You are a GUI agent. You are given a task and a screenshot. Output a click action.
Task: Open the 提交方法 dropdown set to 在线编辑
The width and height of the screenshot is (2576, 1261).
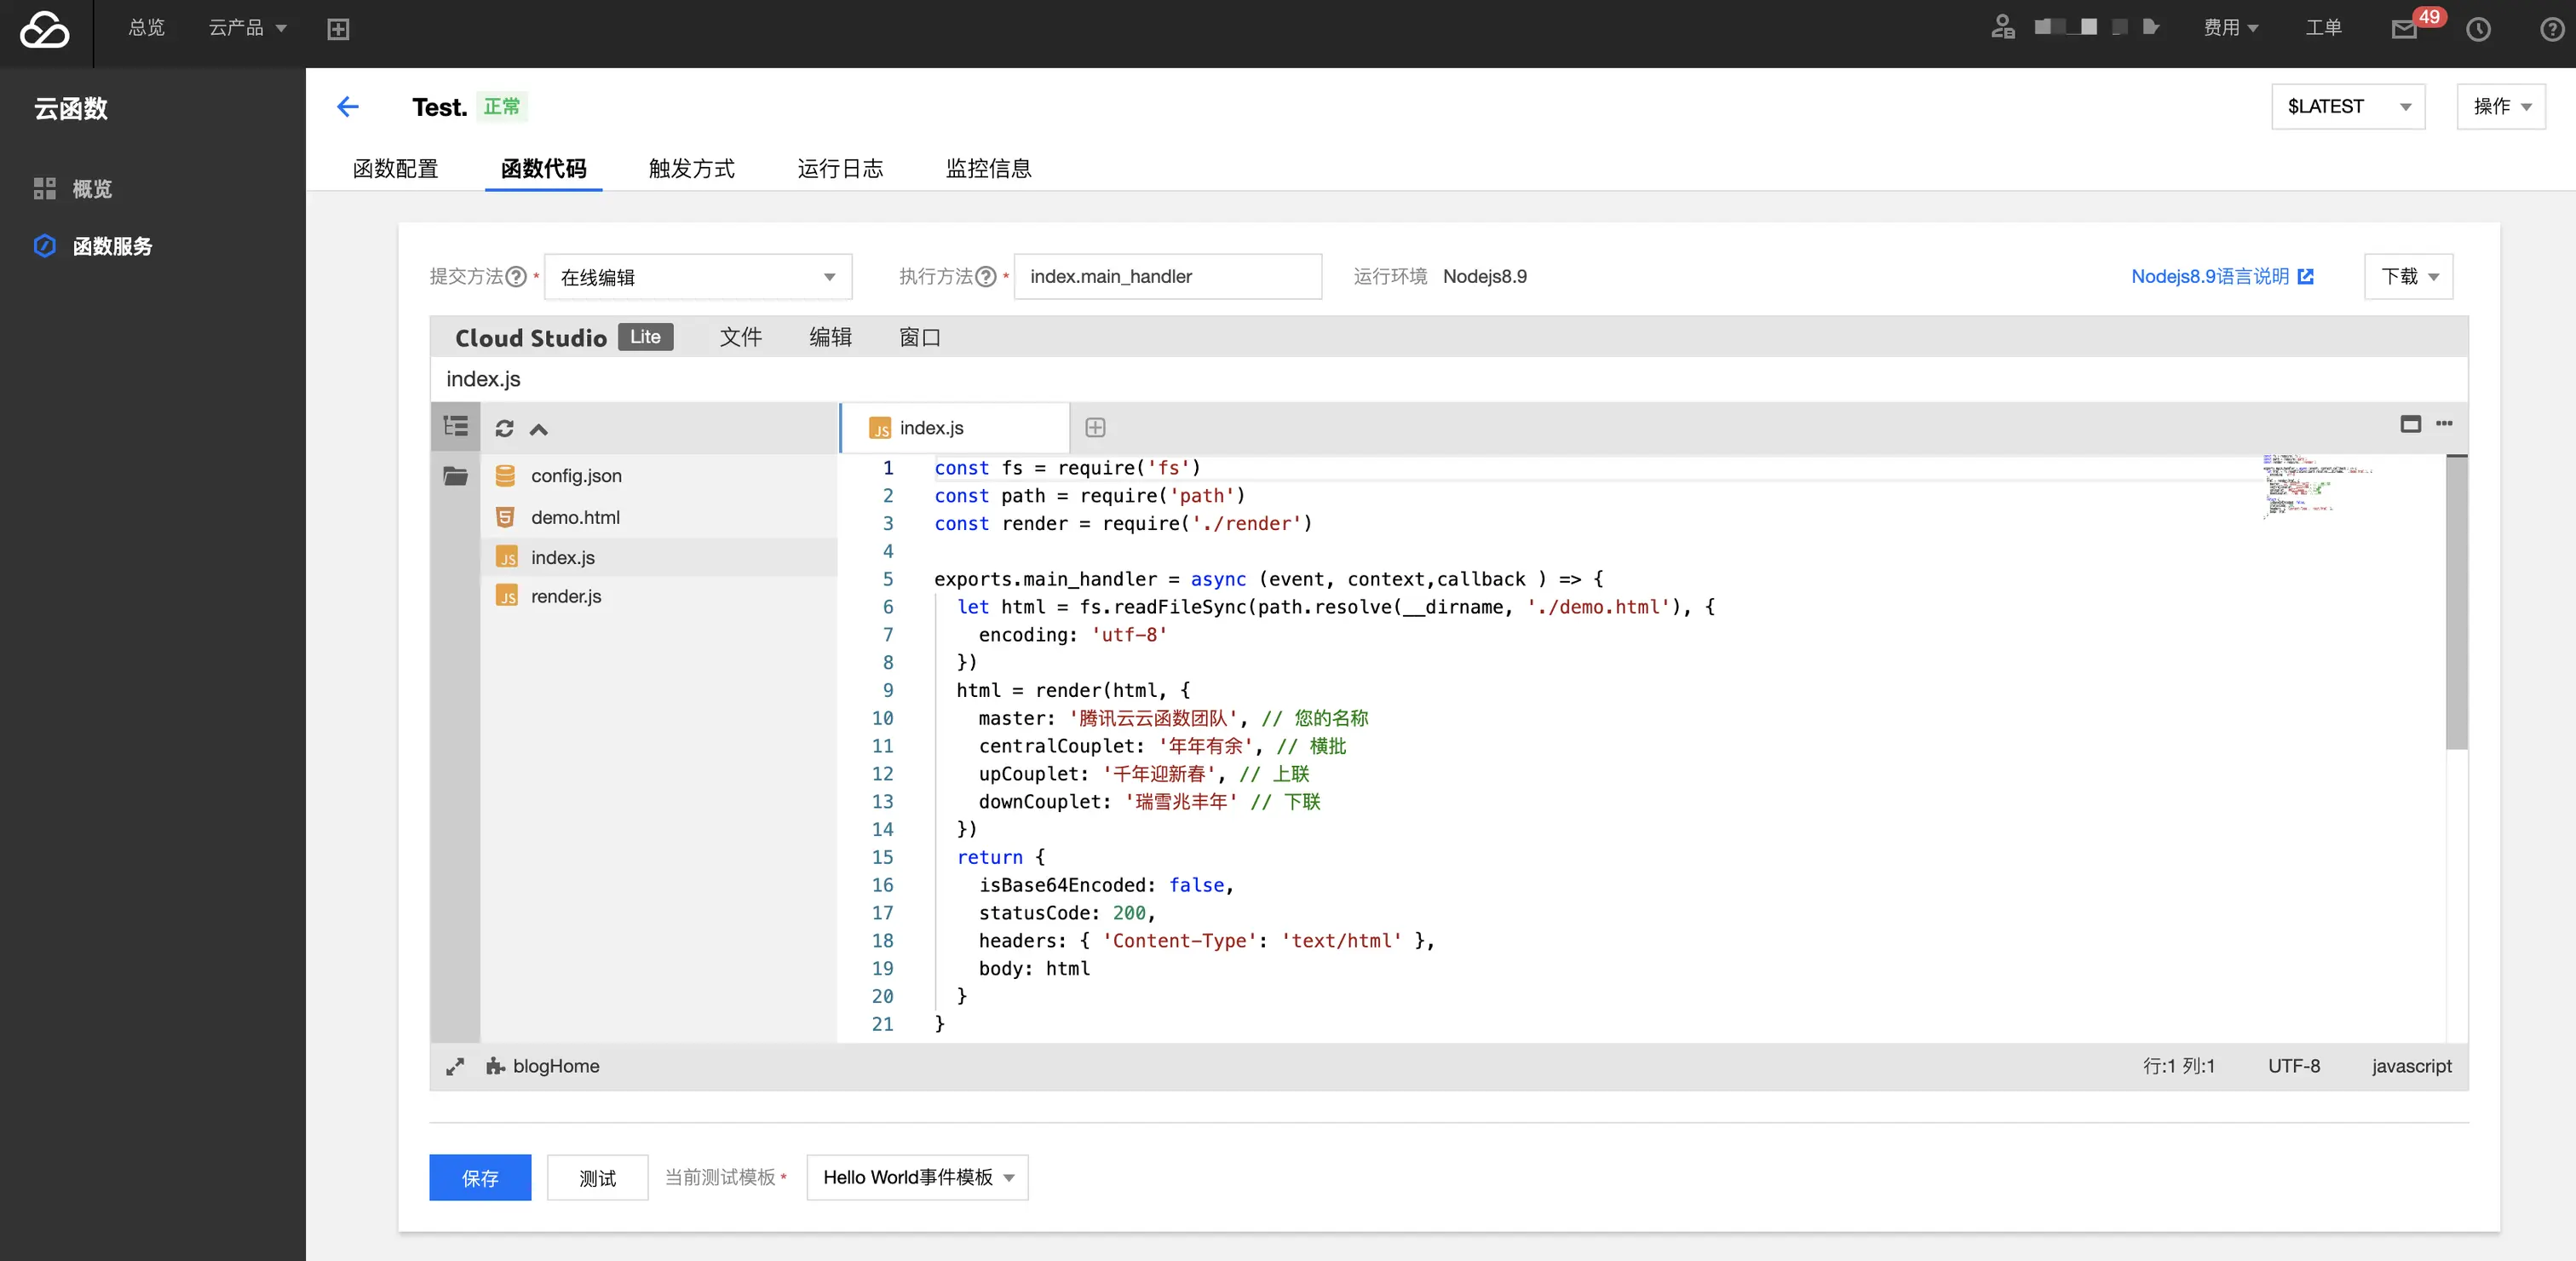click(698, 277)
